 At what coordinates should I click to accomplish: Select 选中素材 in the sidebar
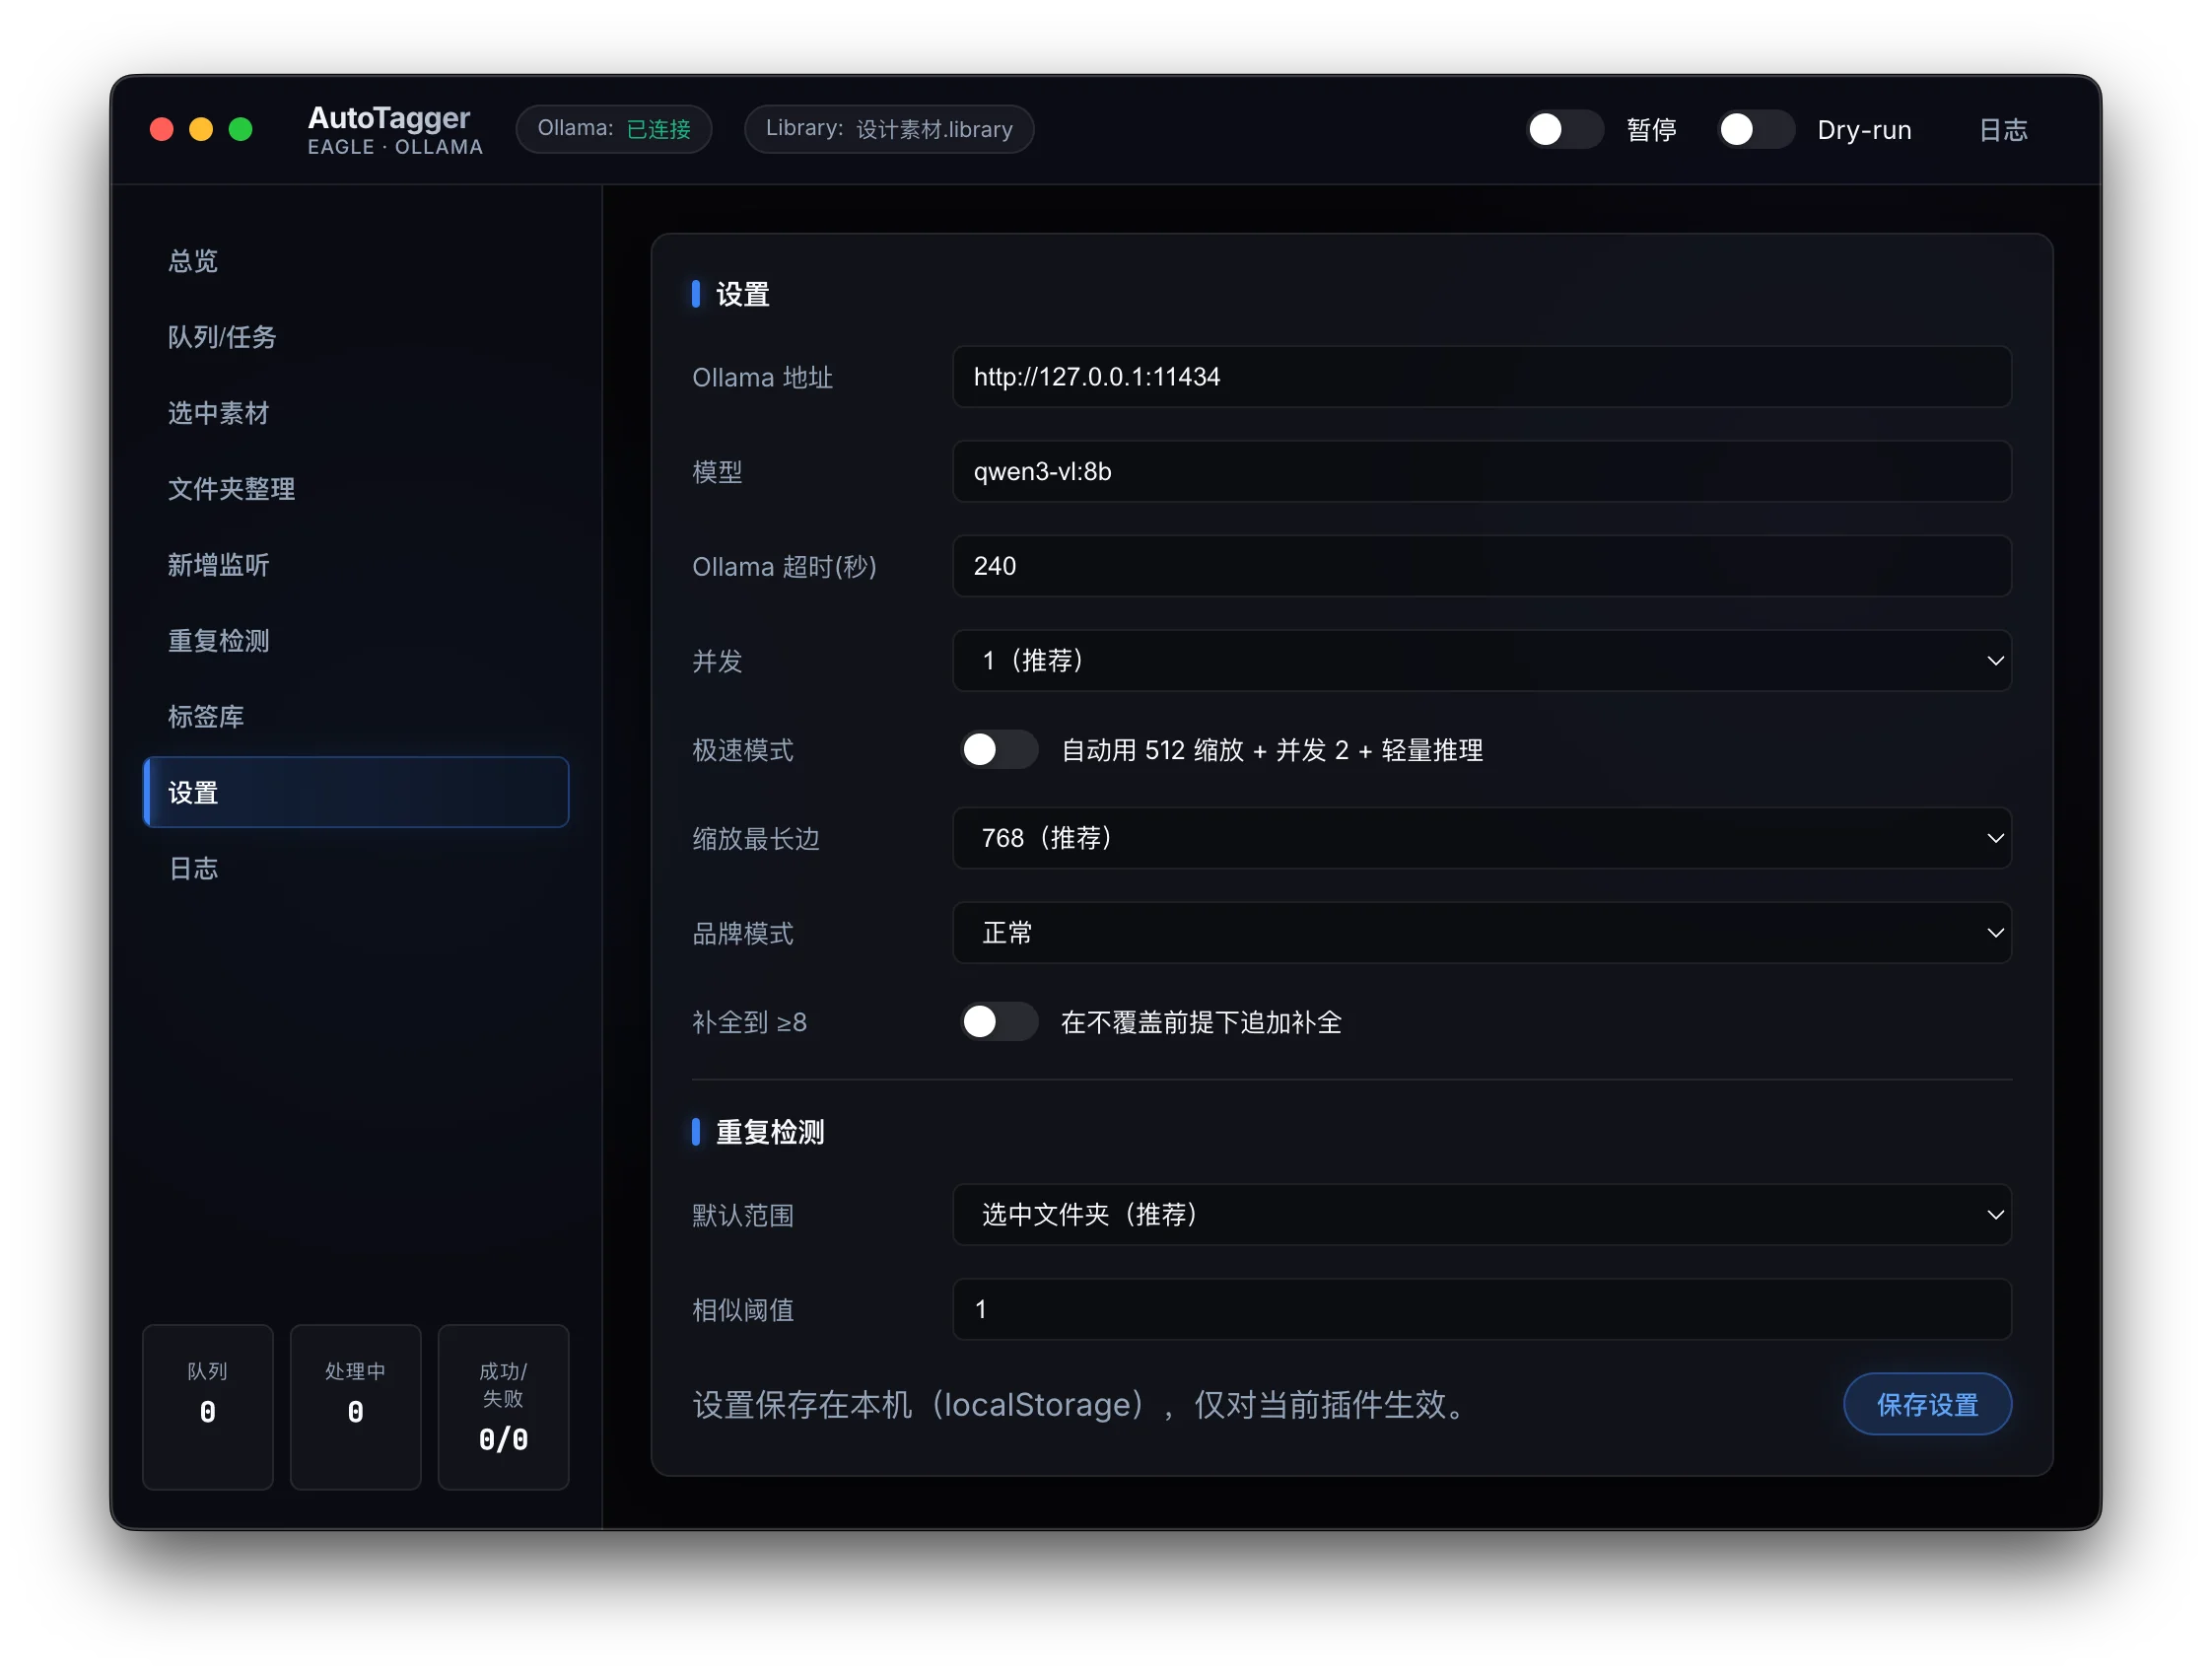218,413
